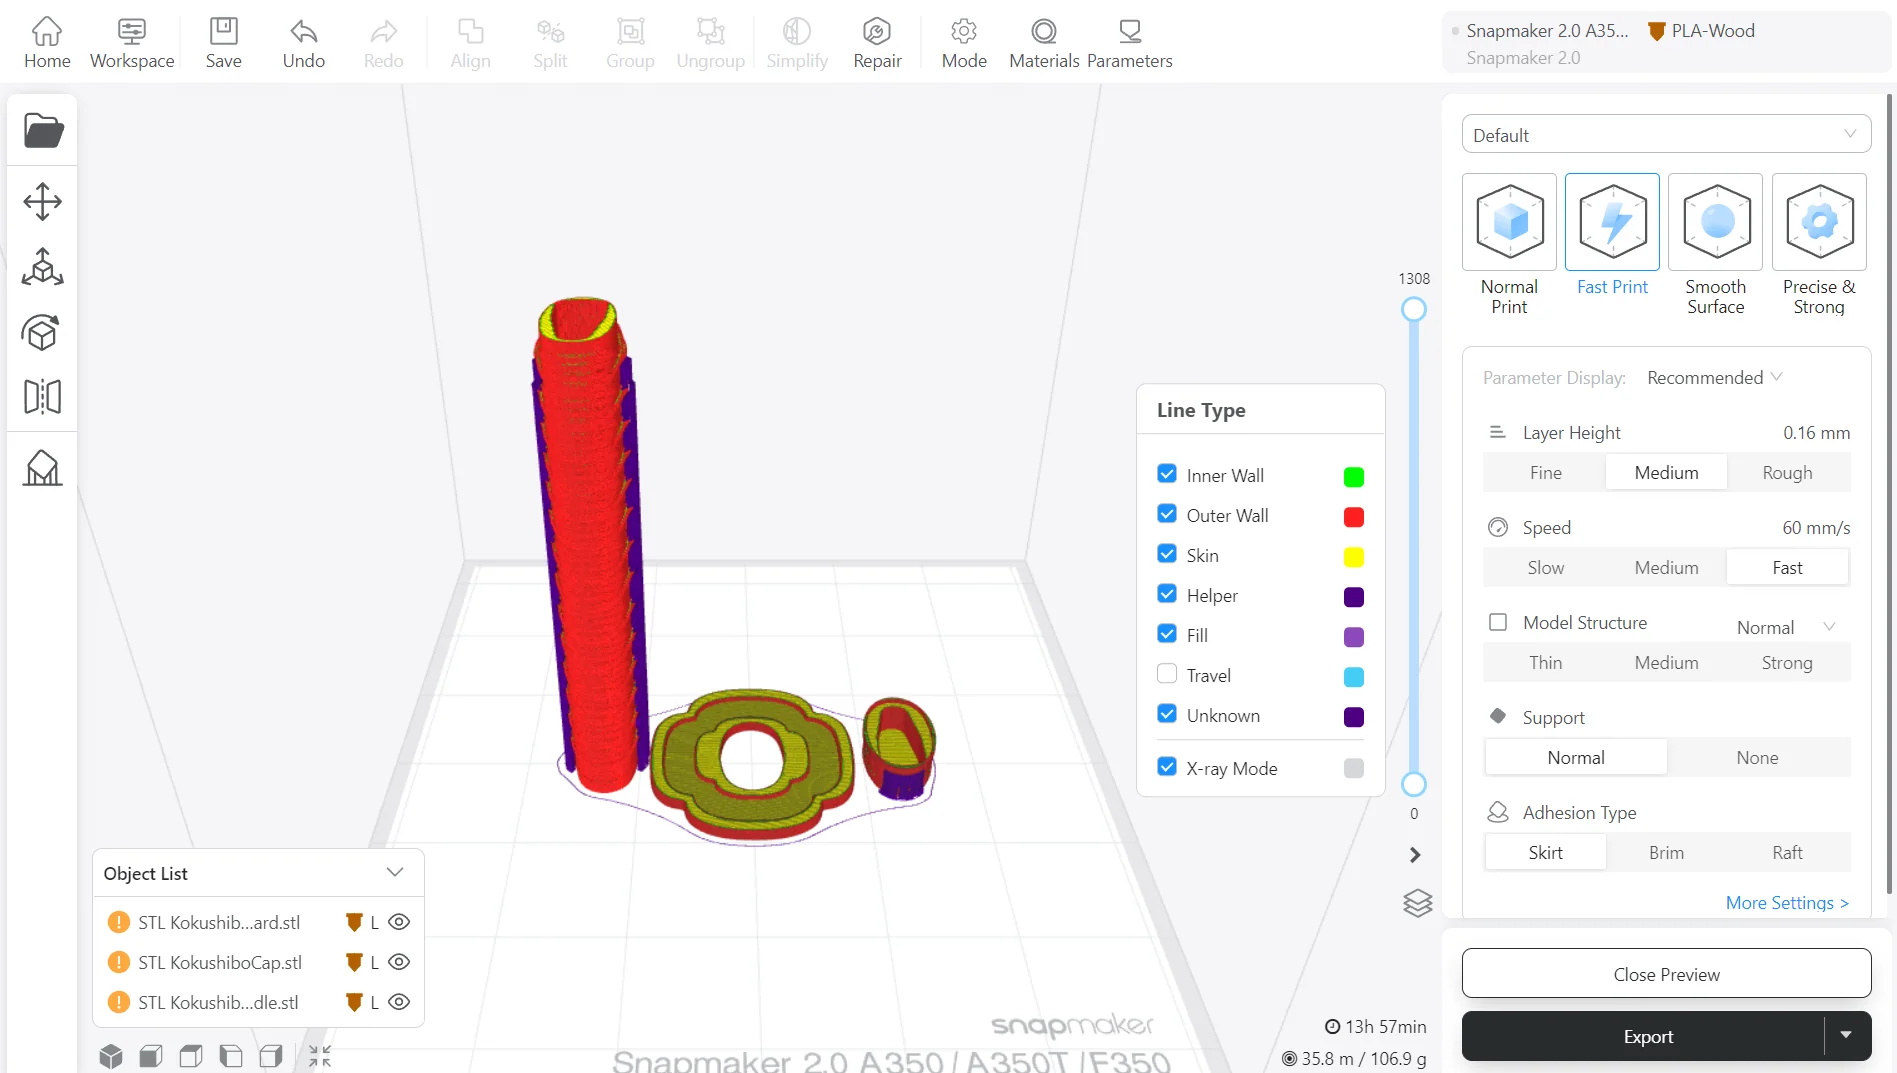Open the Default profile dropdown
This screenshot has width=1897, height=1073.
[1666, 135]
